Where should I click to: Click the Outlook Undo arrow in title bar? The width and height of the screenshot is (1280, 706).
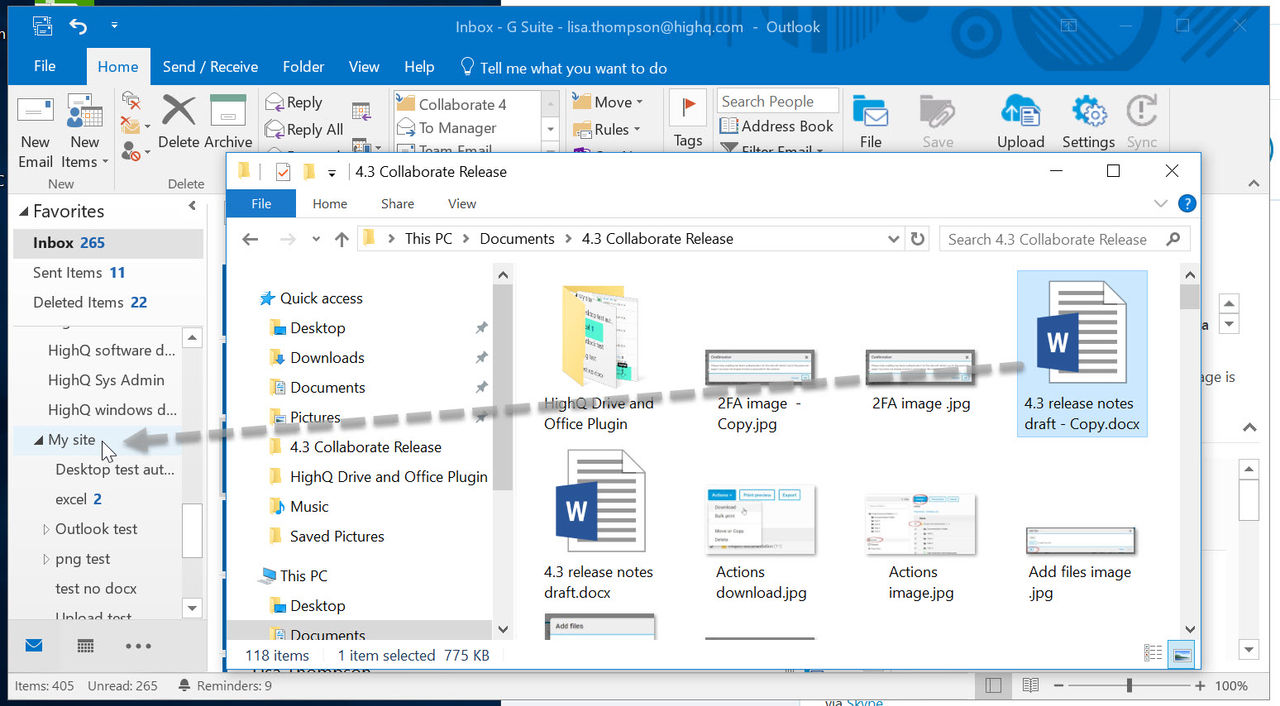pyautogui.click(x=78, y=27)
